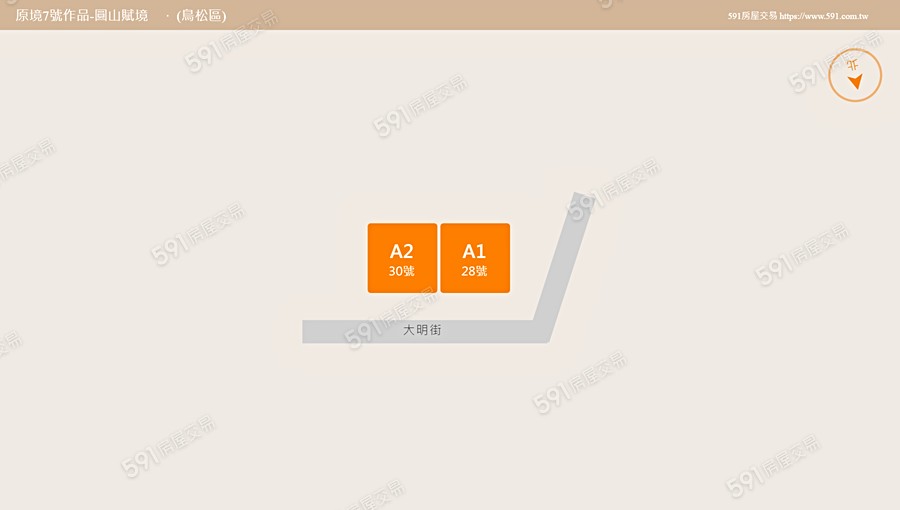Click the A1 unit letter label

click(474, 251)
